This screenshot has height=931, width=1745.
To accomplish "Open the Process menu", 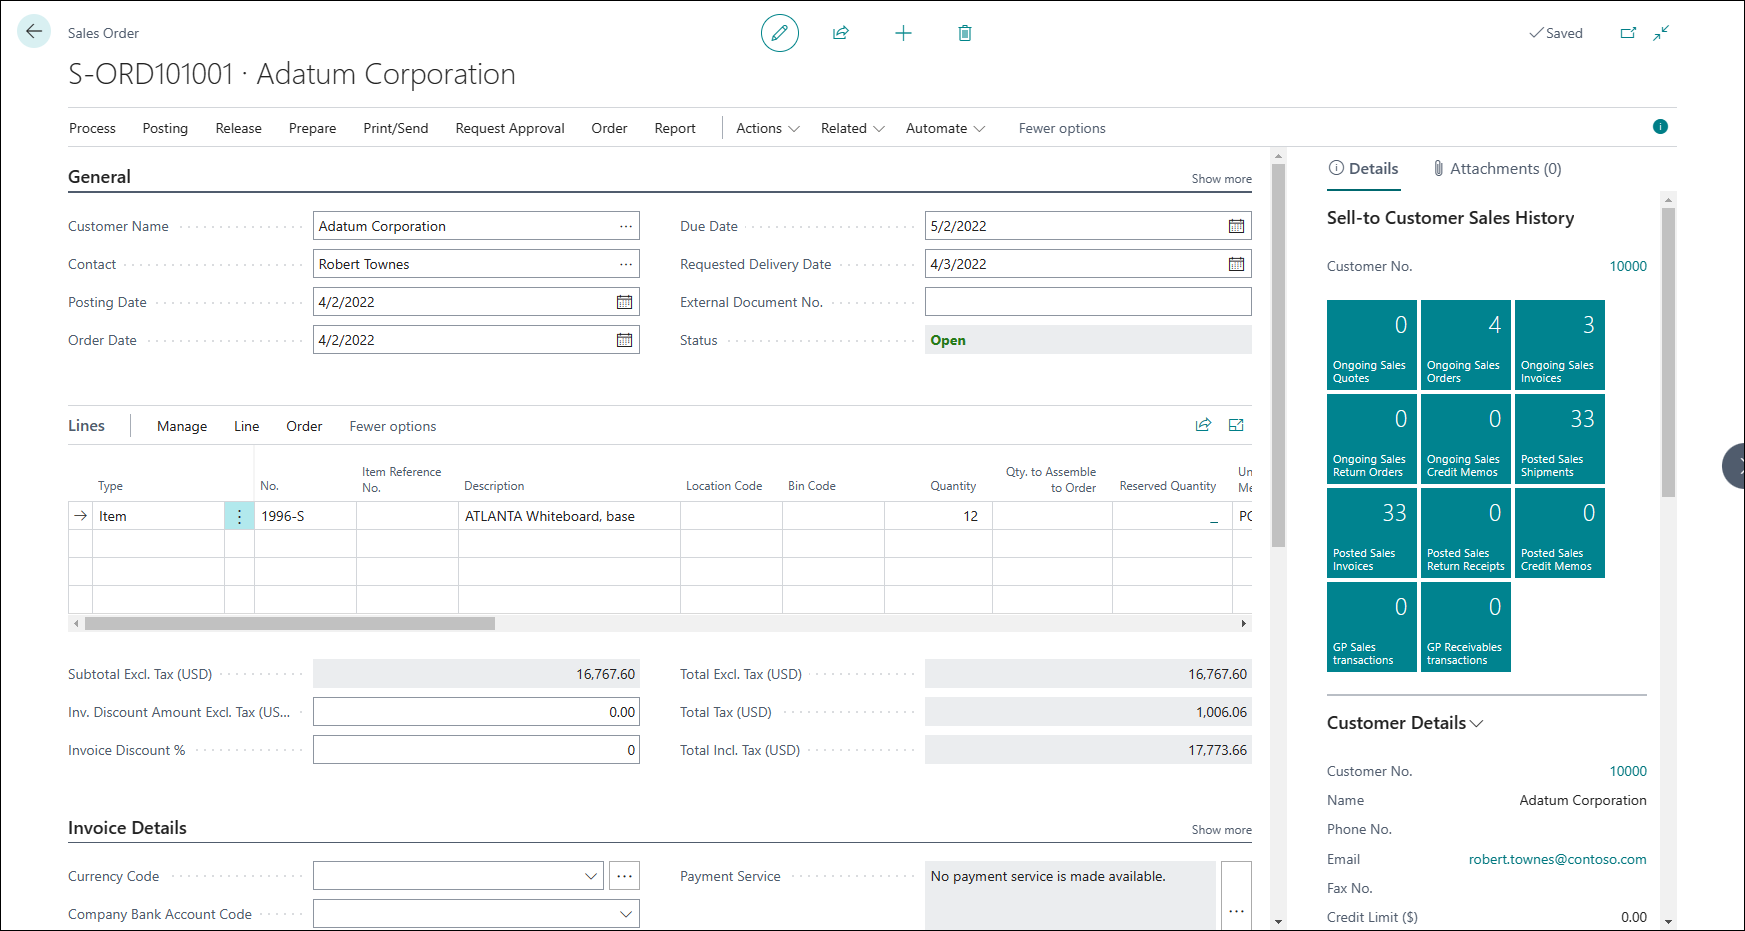I will click(x=92, y=128).
